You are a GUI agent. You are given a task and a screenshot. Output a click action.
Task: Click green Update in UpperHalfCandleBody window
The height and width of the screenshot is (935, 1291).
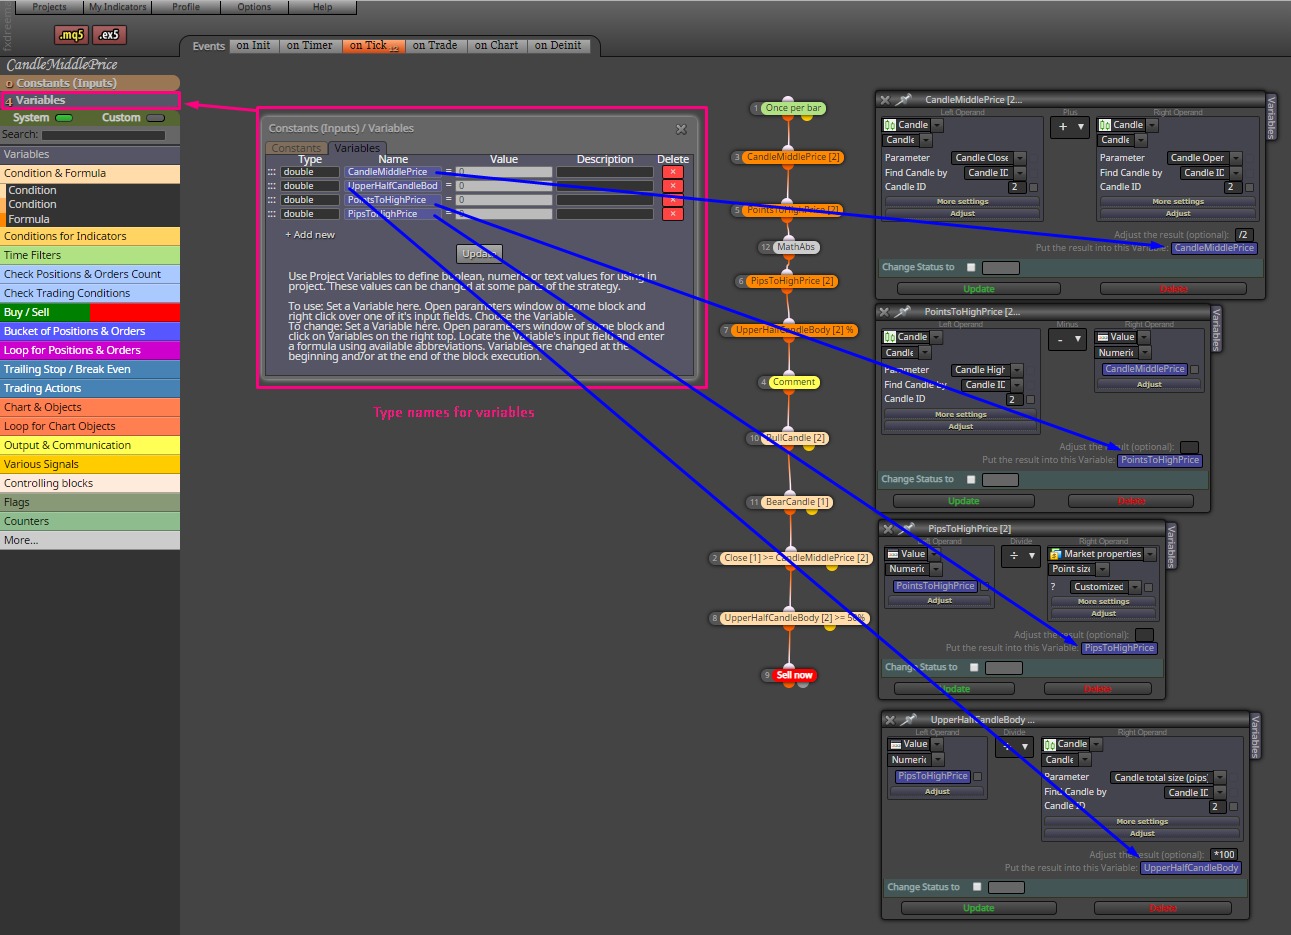point(979,908)
